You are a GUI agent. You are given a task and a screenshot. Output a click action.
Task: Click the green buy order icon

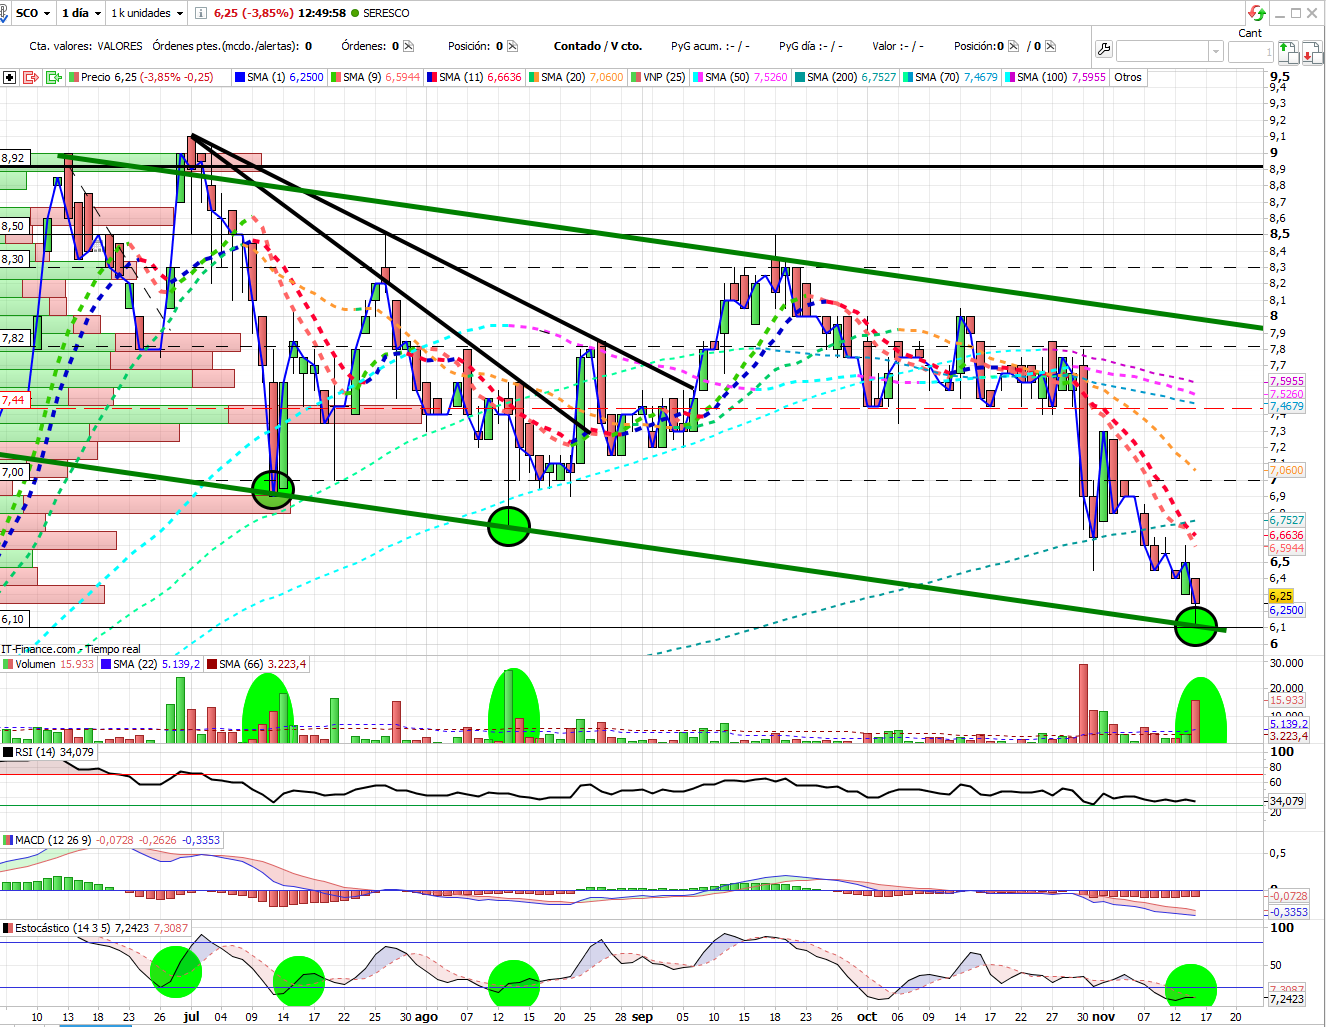coord(53,77)
